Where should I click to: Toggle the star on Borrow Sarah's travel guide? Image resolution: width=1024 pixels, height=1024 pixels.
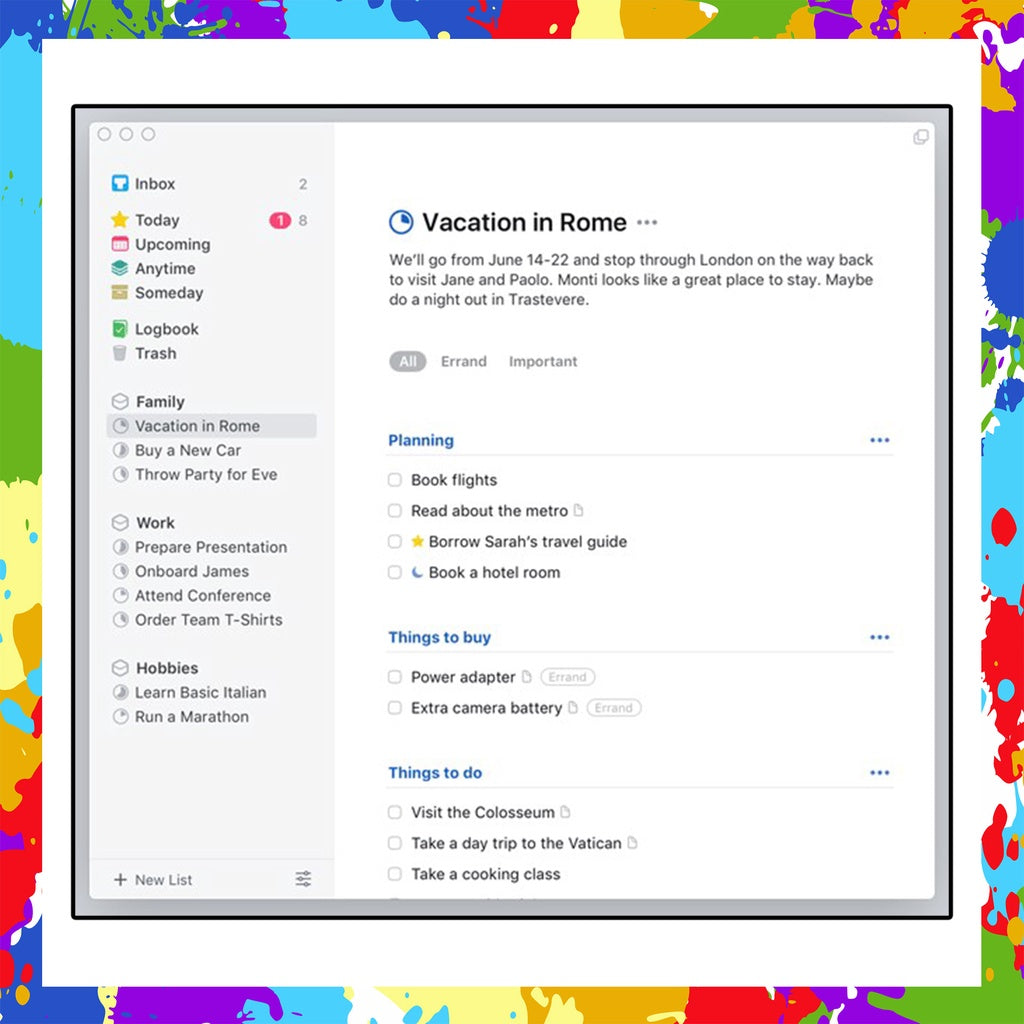(417, 541)
